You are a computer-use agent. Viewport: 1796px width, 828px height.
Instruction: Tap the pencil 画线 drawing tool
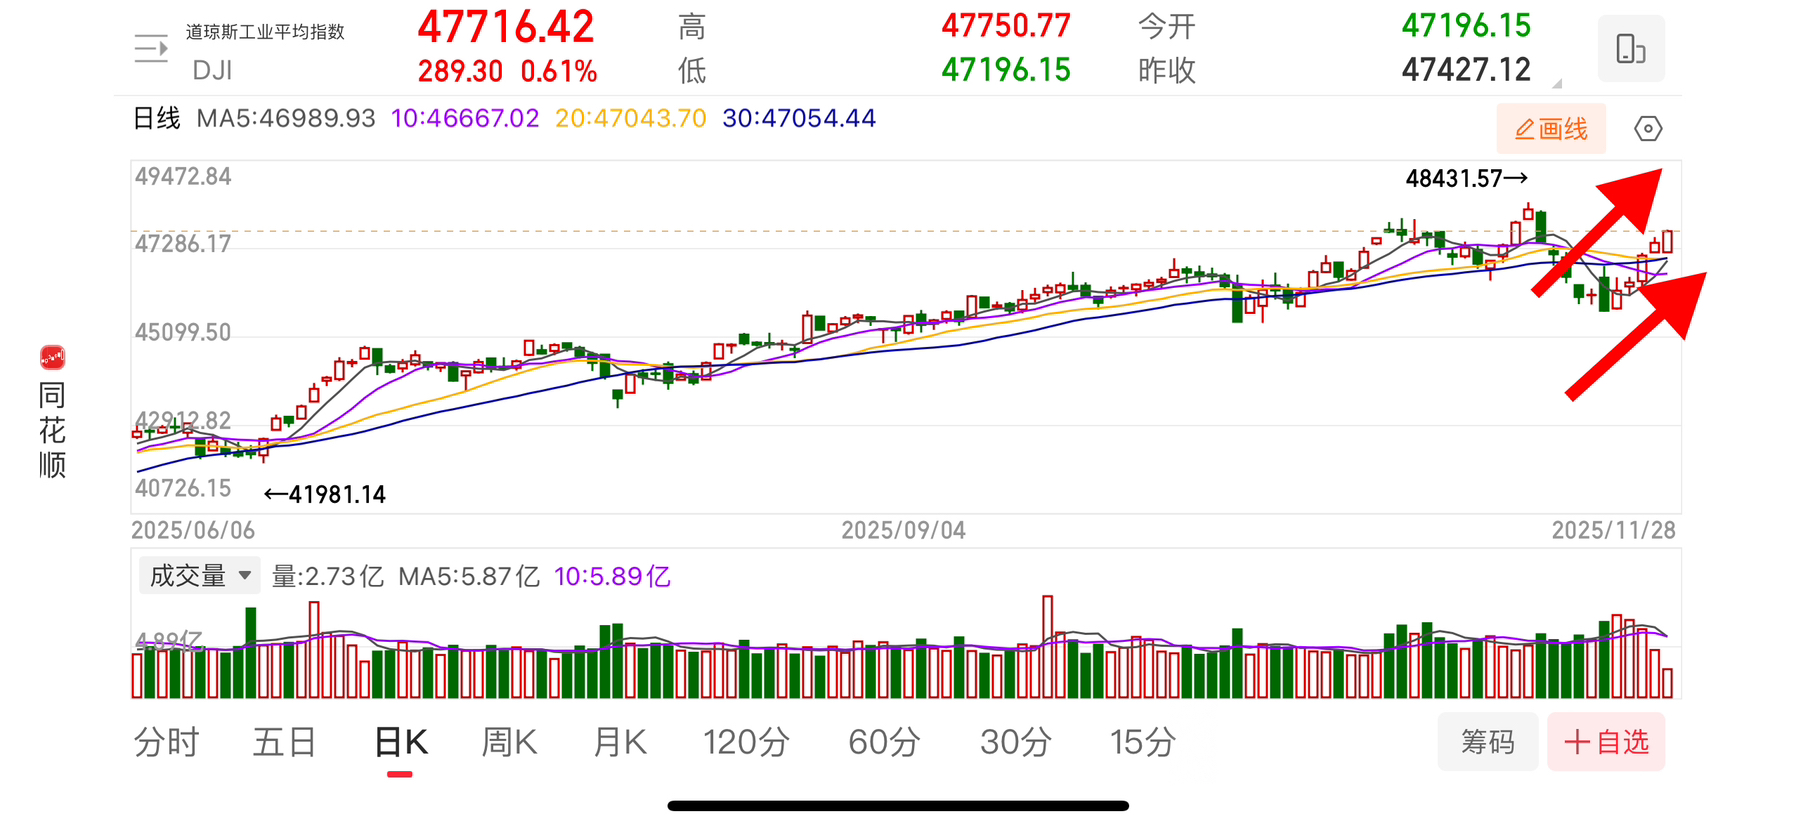point(1551,129)
